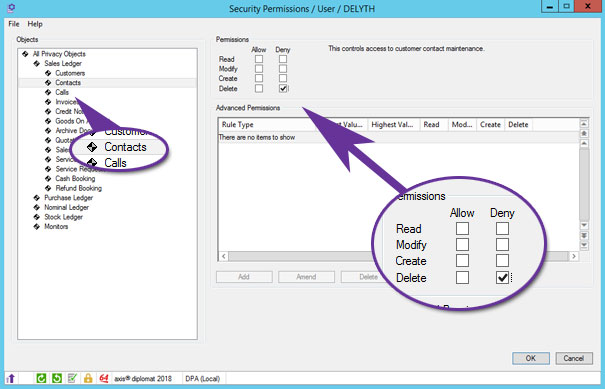Click the double-arrow page-up button beside rules list
This screenshot has height=389, width=605.
(584, 134)
